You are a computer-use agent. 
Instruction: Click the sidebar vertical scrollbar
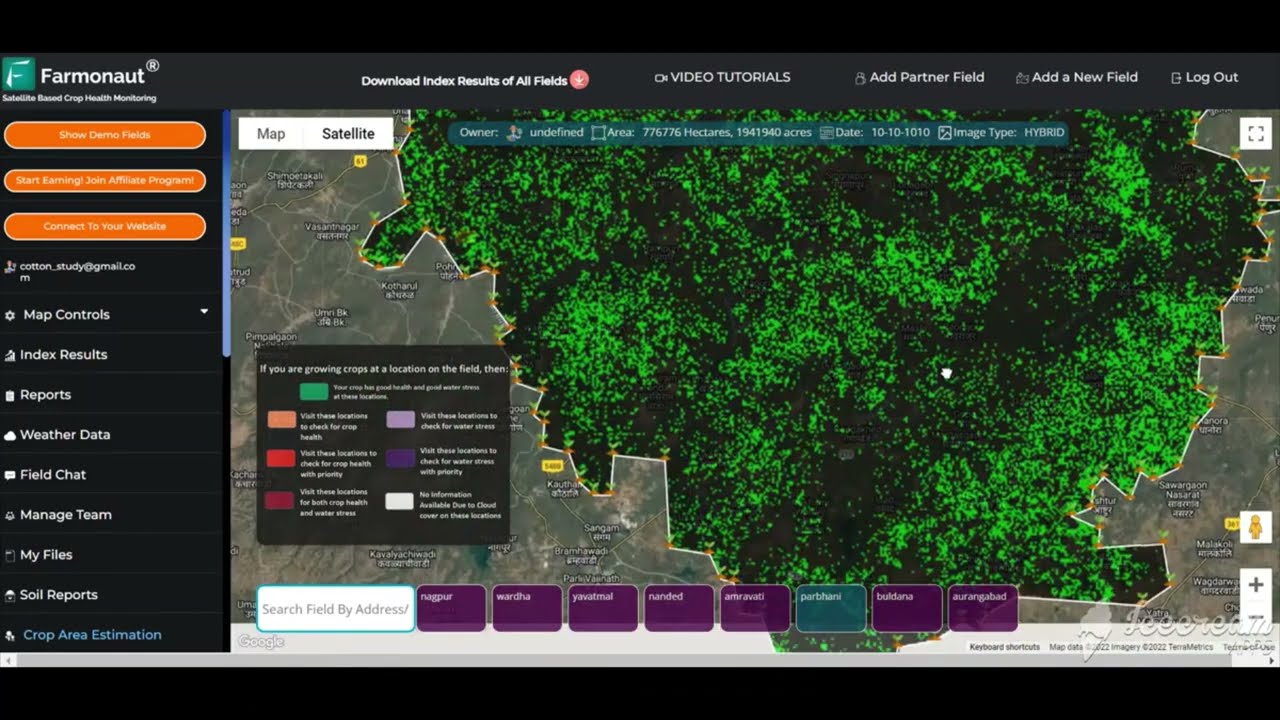click(x=227, y=235)
